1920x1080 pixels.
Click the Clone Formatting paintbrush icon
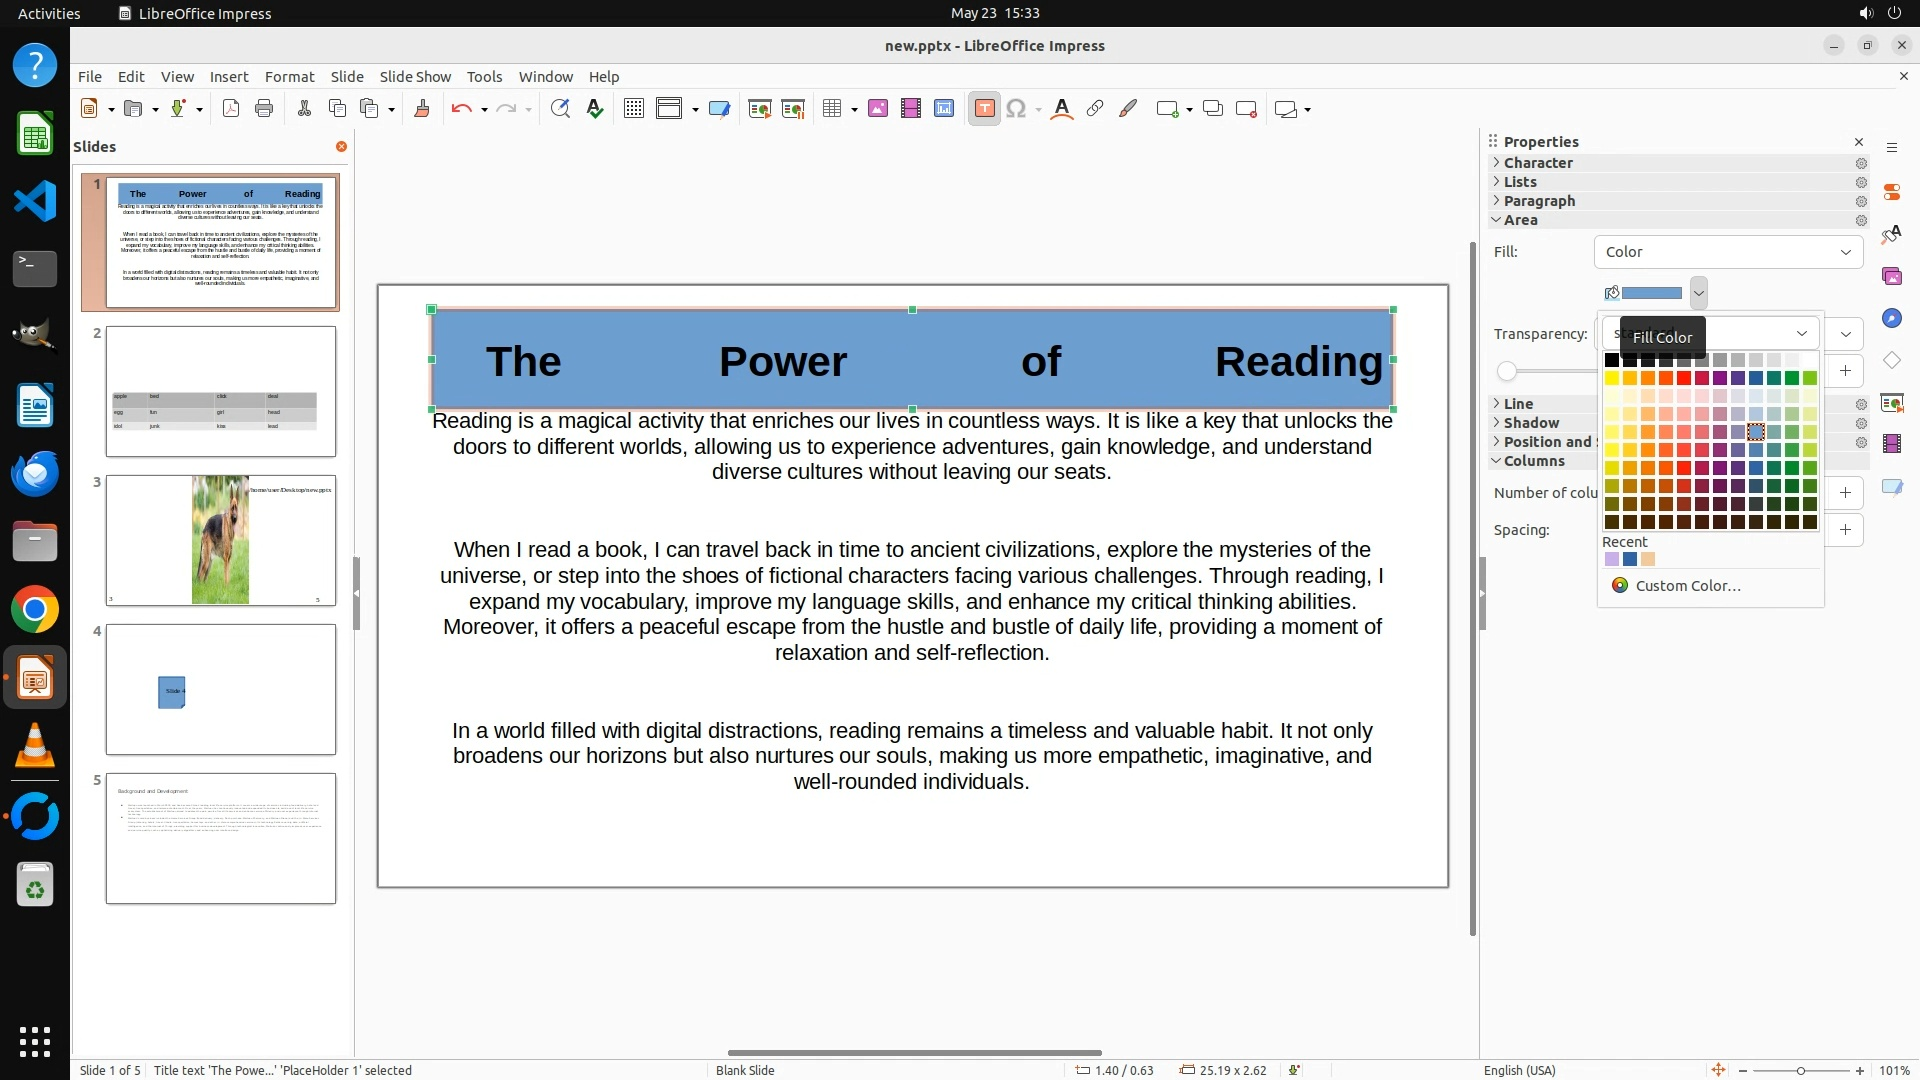(x=421, y=109)
